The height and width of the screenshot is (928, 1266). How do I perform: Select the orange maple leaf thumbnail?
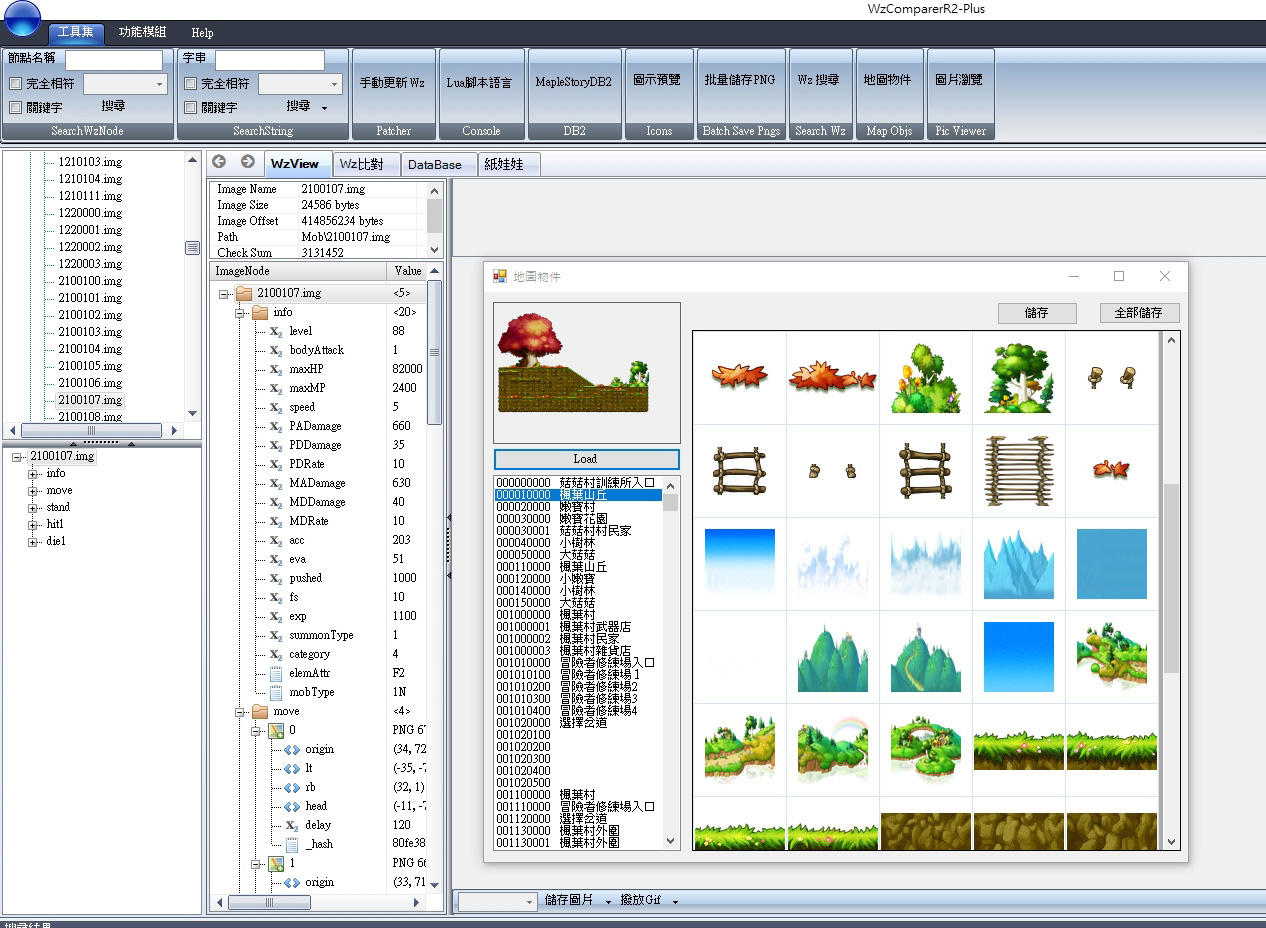[x=739, y=376]
